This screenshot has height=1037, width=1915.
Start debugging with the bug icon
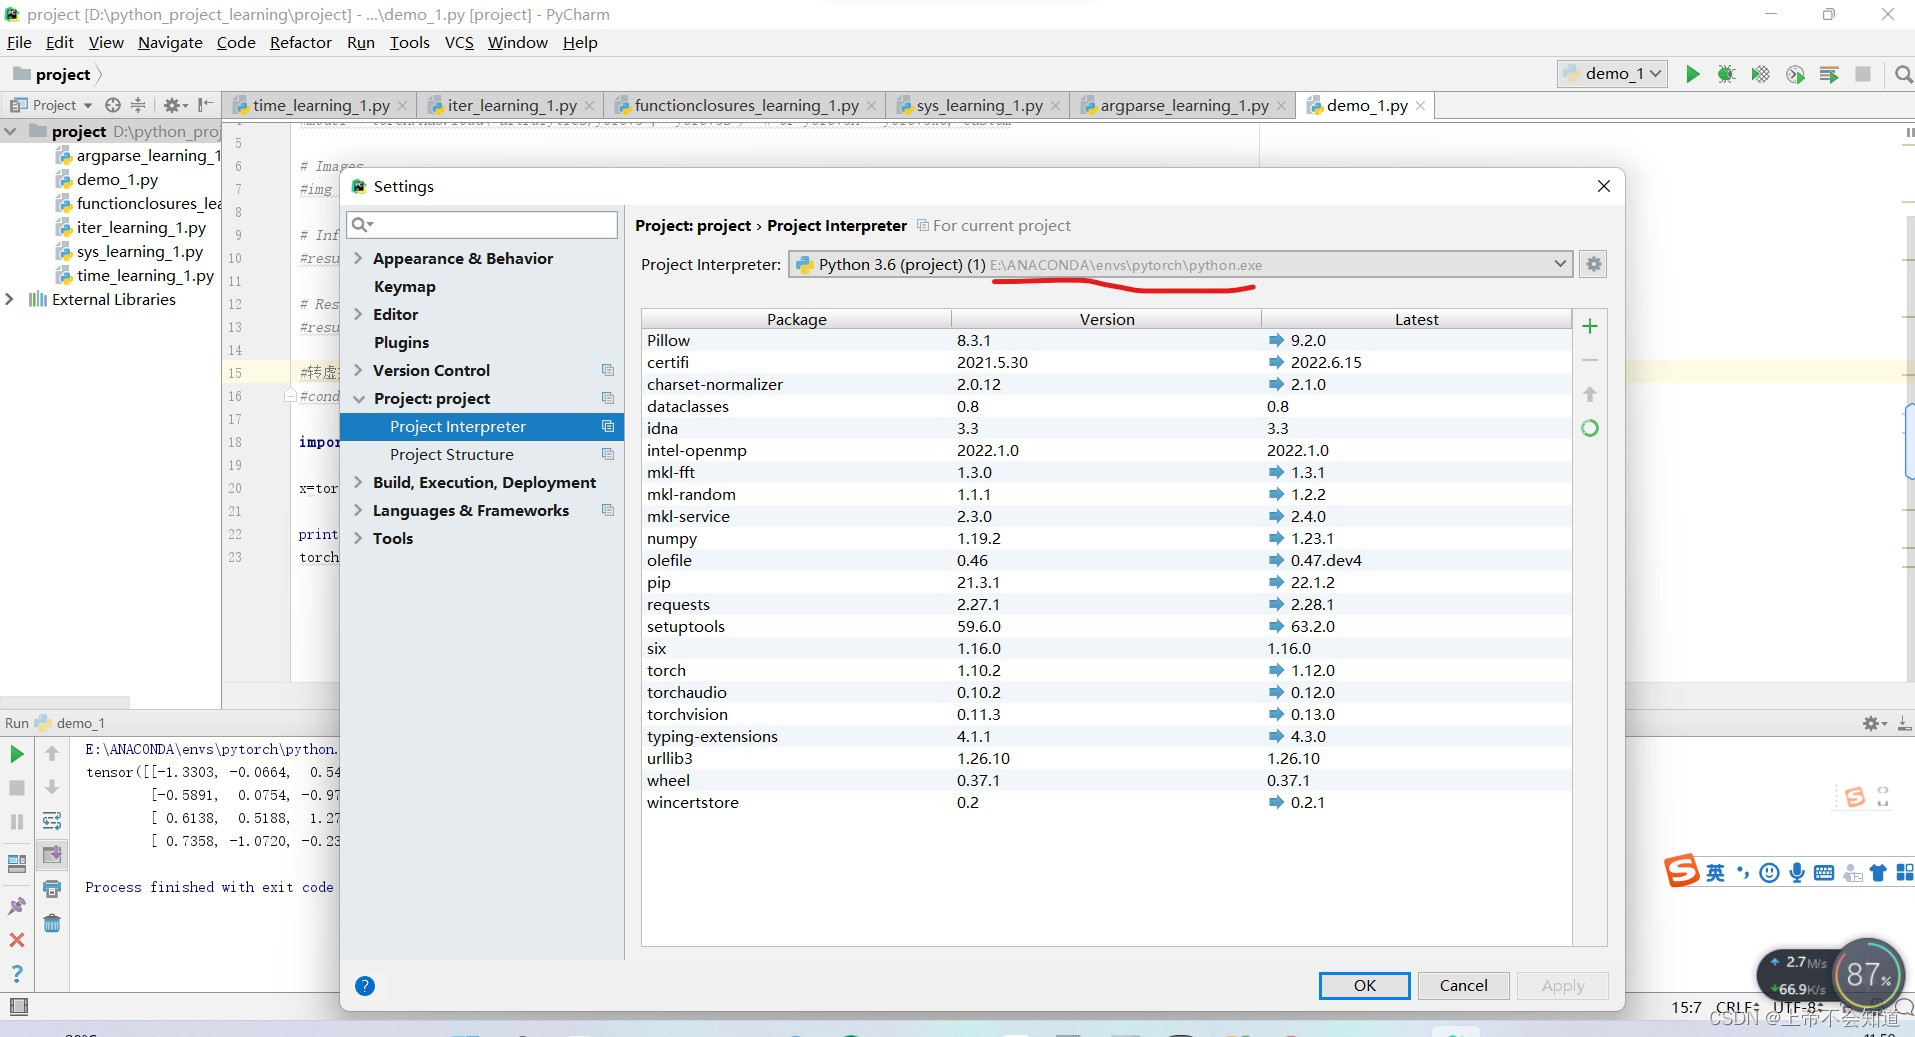point(1726,74)
